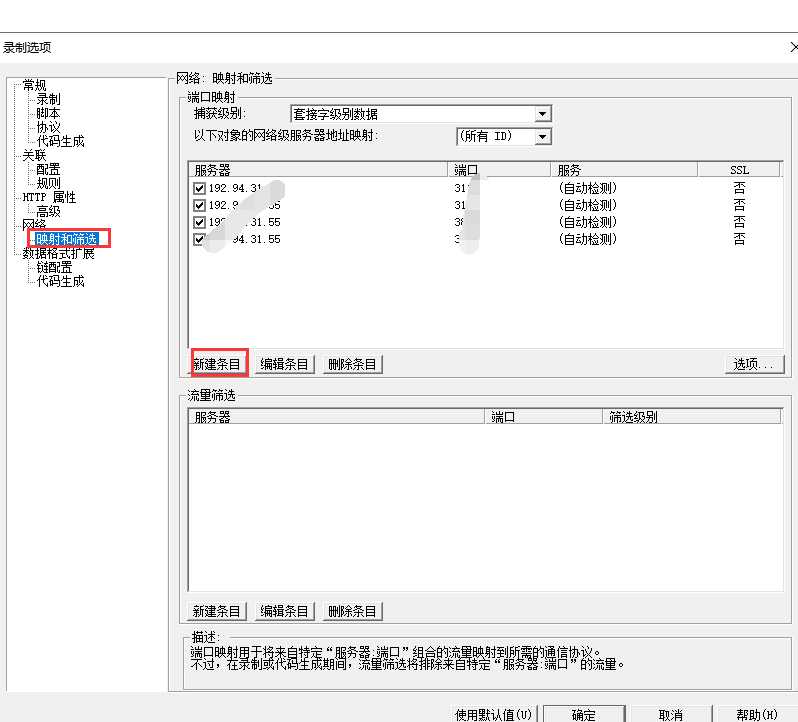Screen dimensions: 798x722
Task: Click the 取消 button
Action: [670, 714]
